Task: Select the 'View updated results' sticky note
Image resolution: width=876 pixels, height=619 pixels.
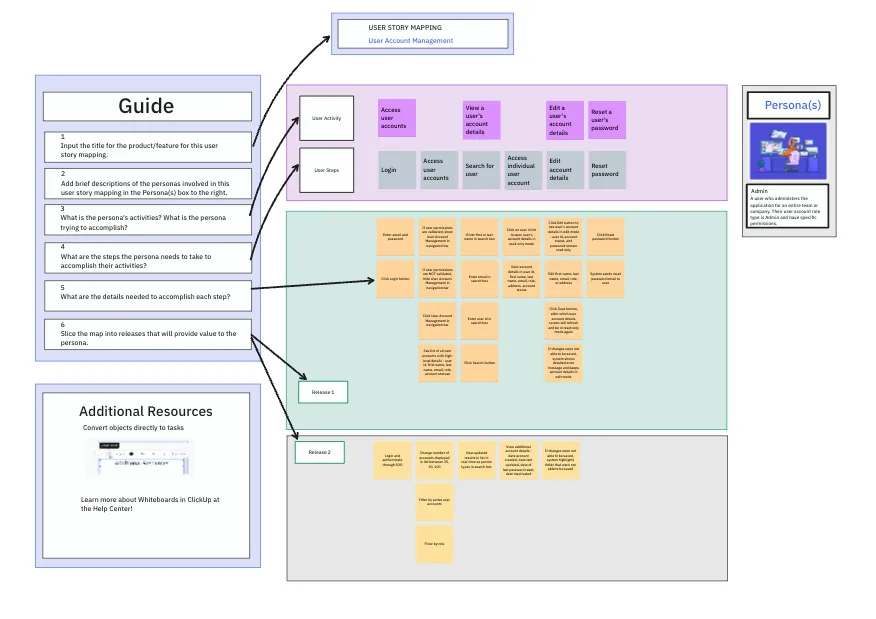Action: (477, 460)
